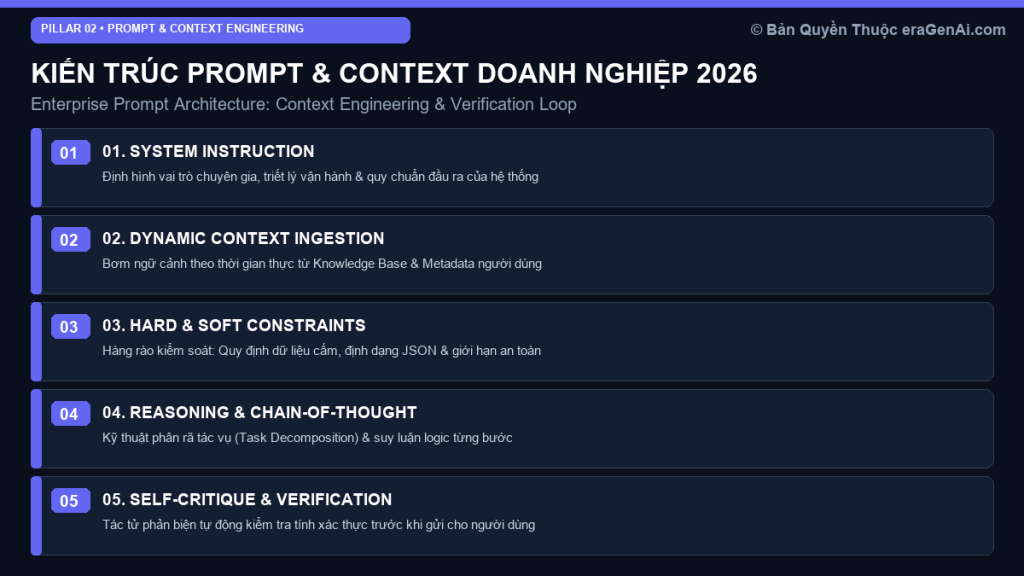
Task: Click the description starting Định hình vai trò
Action: tap(320, 177)
